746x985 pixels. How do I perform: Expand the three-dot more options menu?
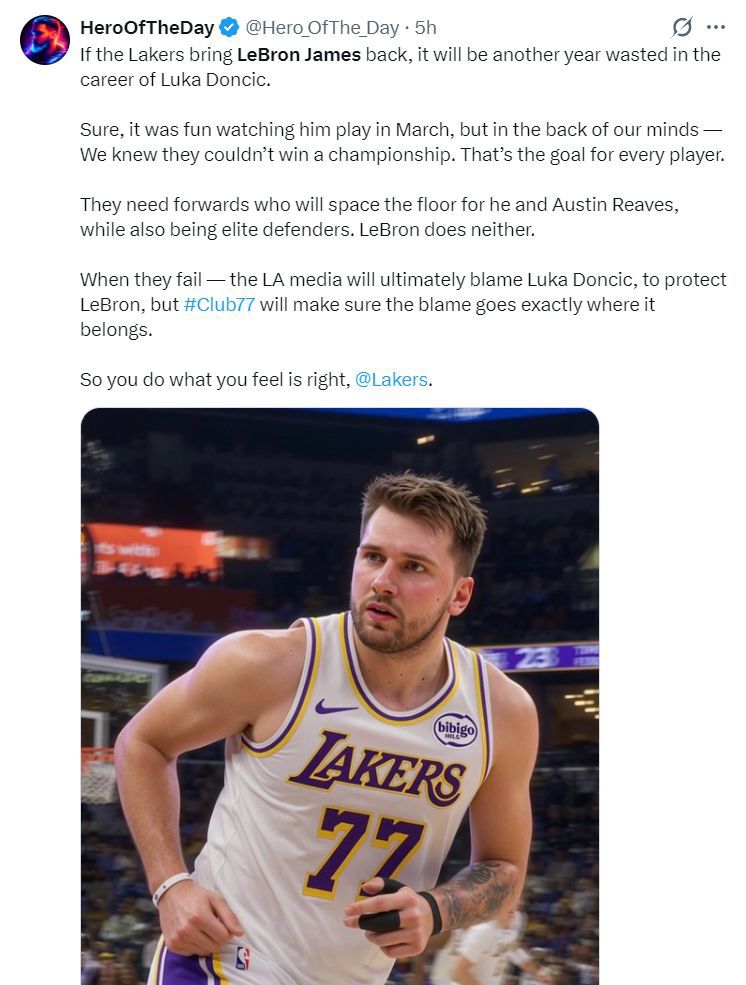[x=716, y=27]
